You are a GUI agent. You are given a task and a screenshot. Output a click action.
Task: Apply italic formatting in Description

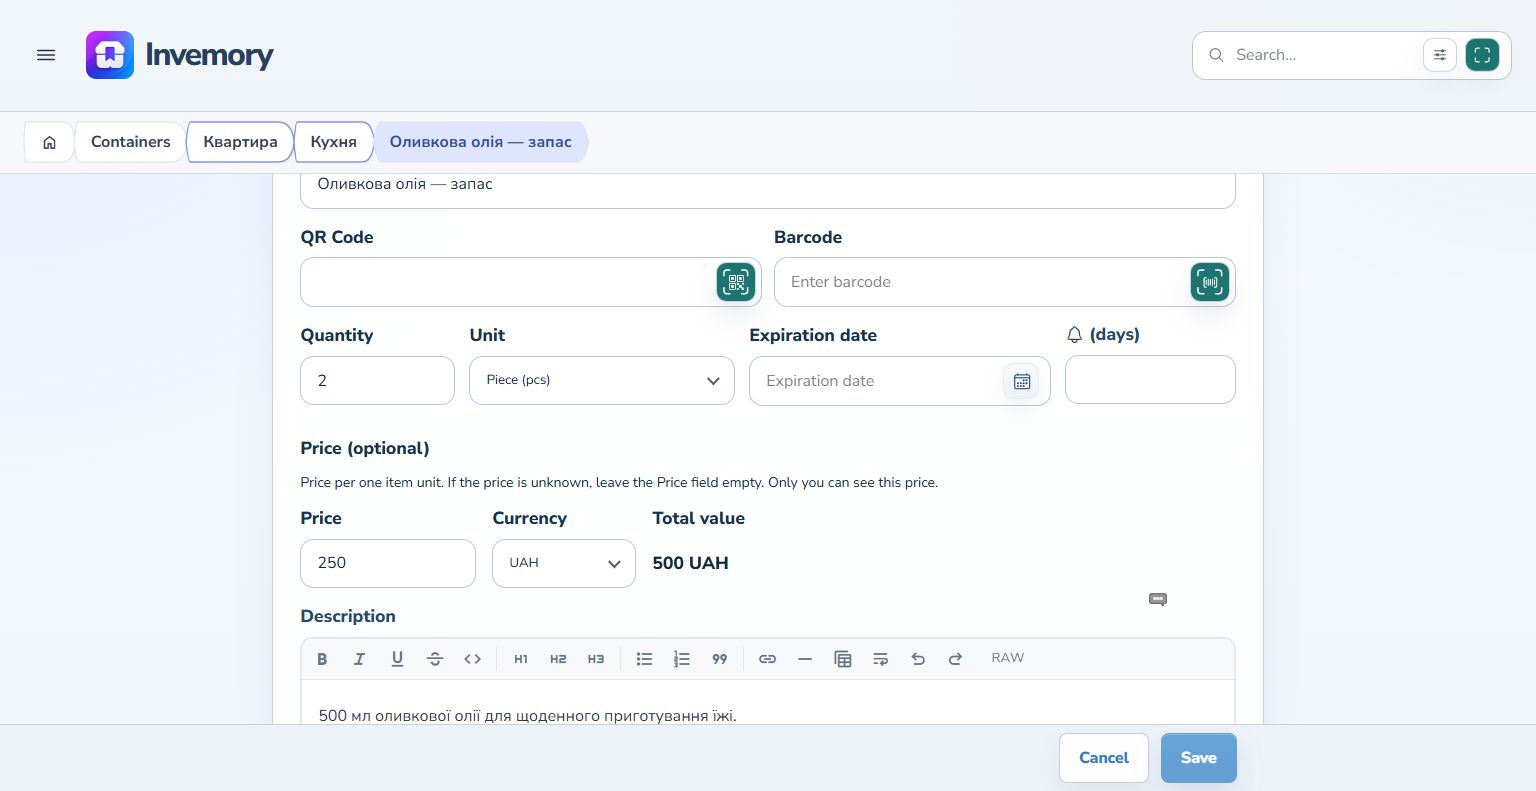(x=359, y=659)
